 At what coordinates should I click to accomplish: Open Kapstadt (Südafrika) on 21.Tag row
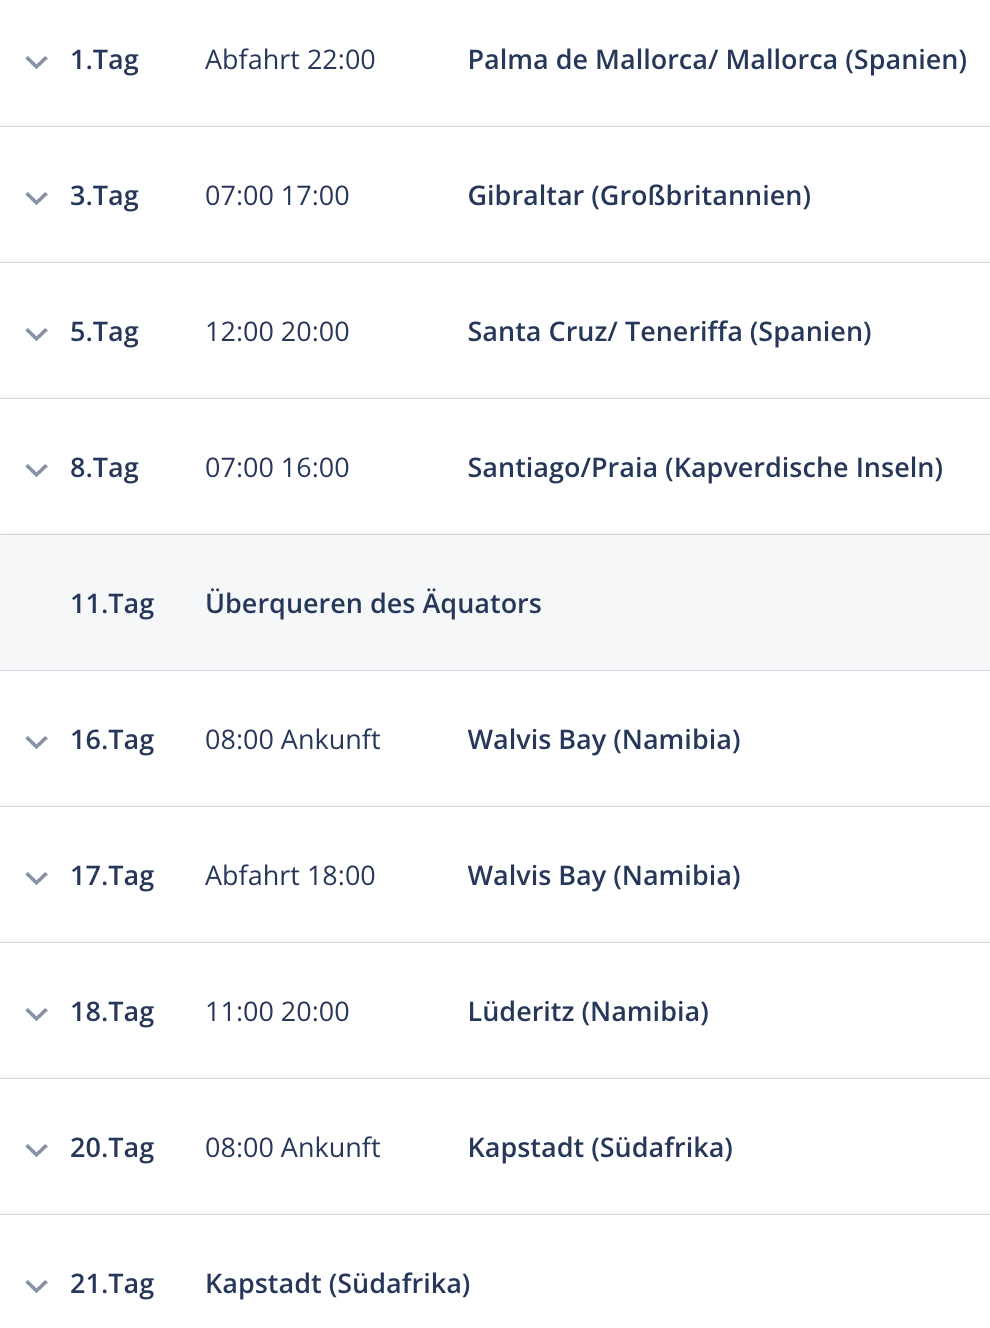(x=338, y=1284)
